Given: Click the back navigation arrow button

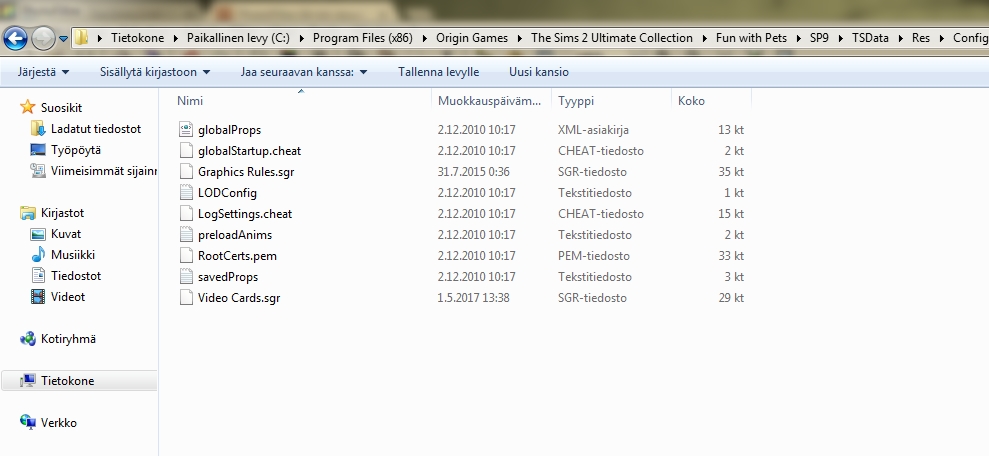Looking at the screenshot, I should [16, 39].
